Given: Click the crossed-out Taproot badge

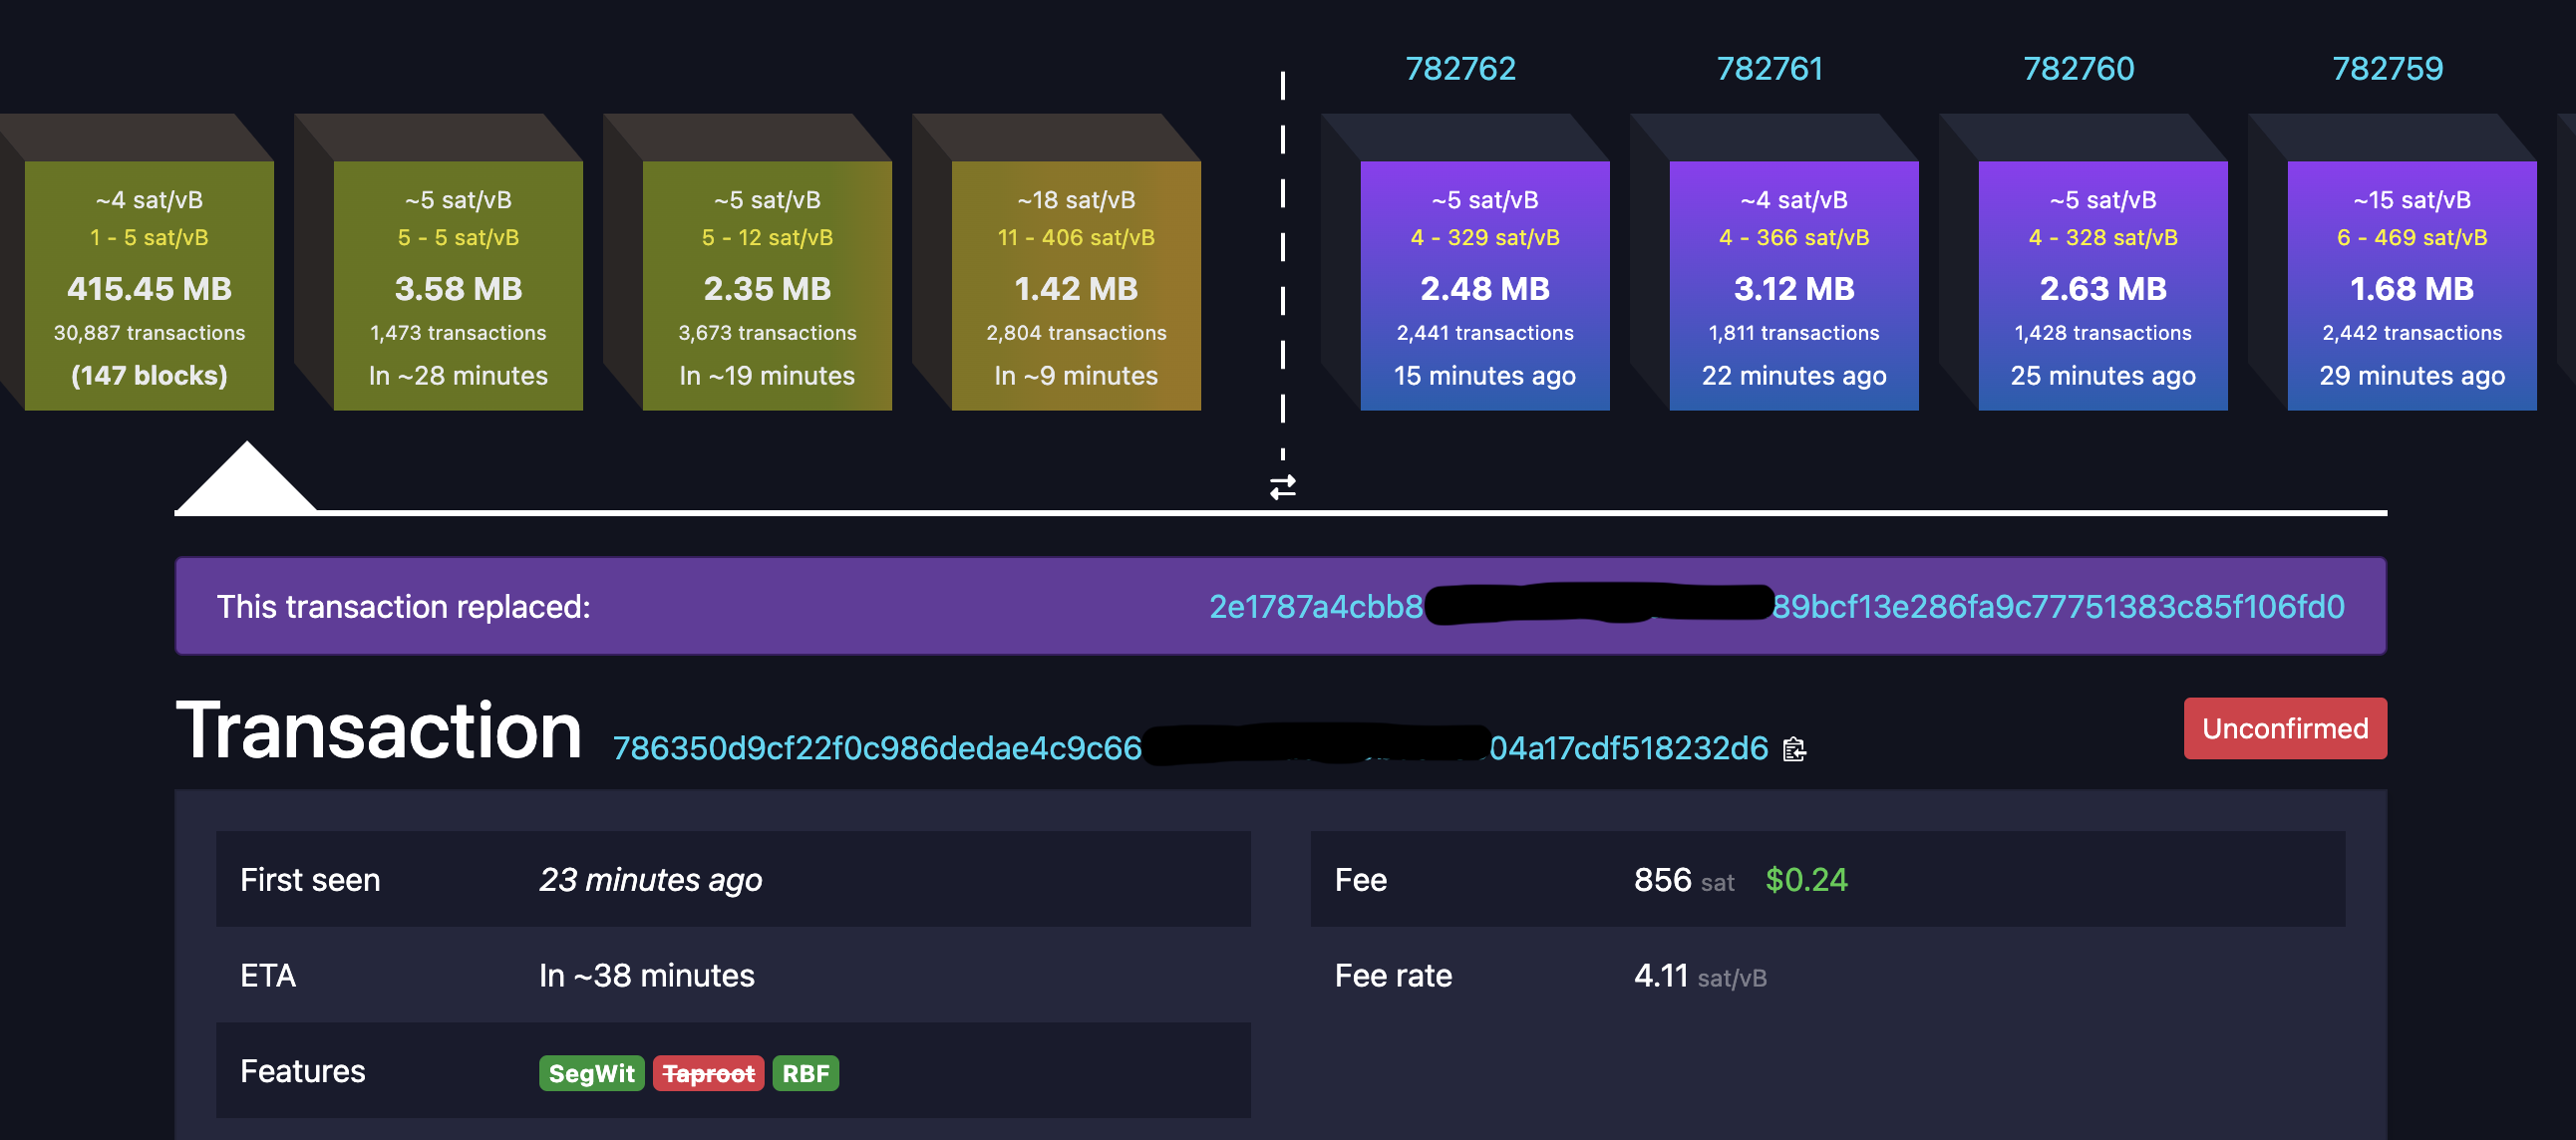Looking at the screenshot, I should click(x=708, y=1073).
